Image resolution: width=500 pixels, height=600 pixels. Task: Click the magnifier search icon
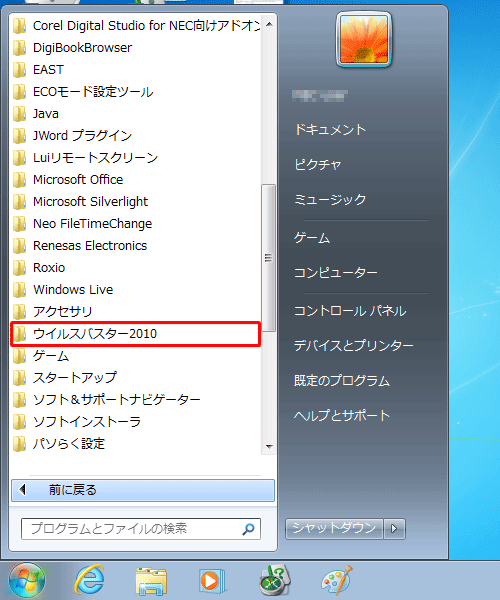[249, 529]
